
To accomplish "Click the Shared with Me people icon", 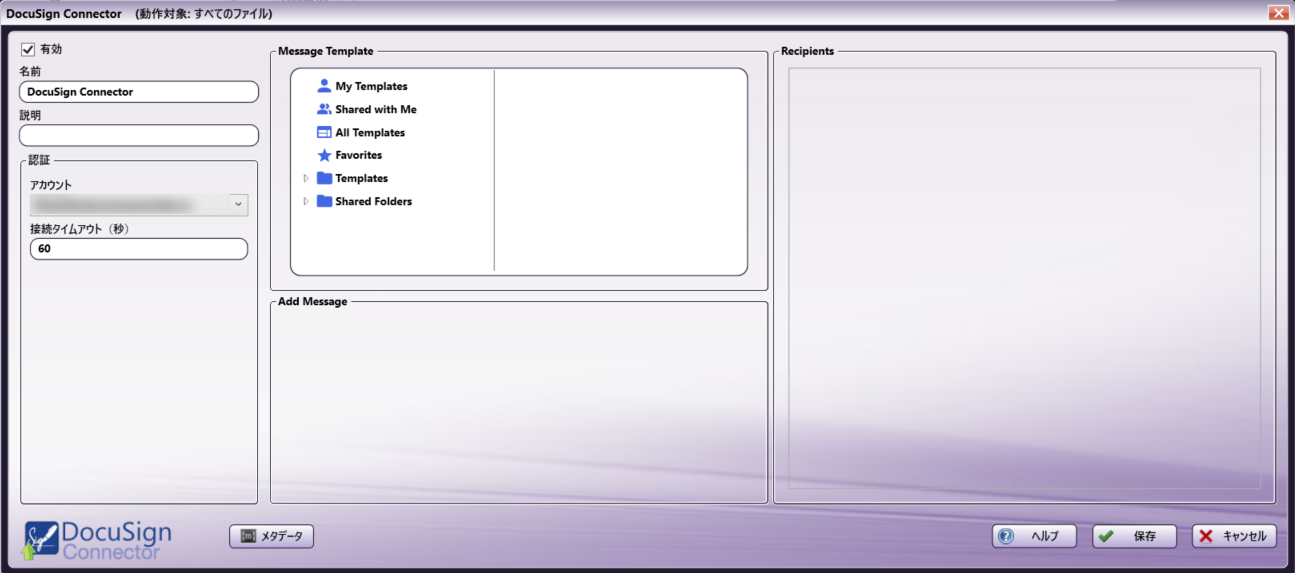I will pos(324,109).
